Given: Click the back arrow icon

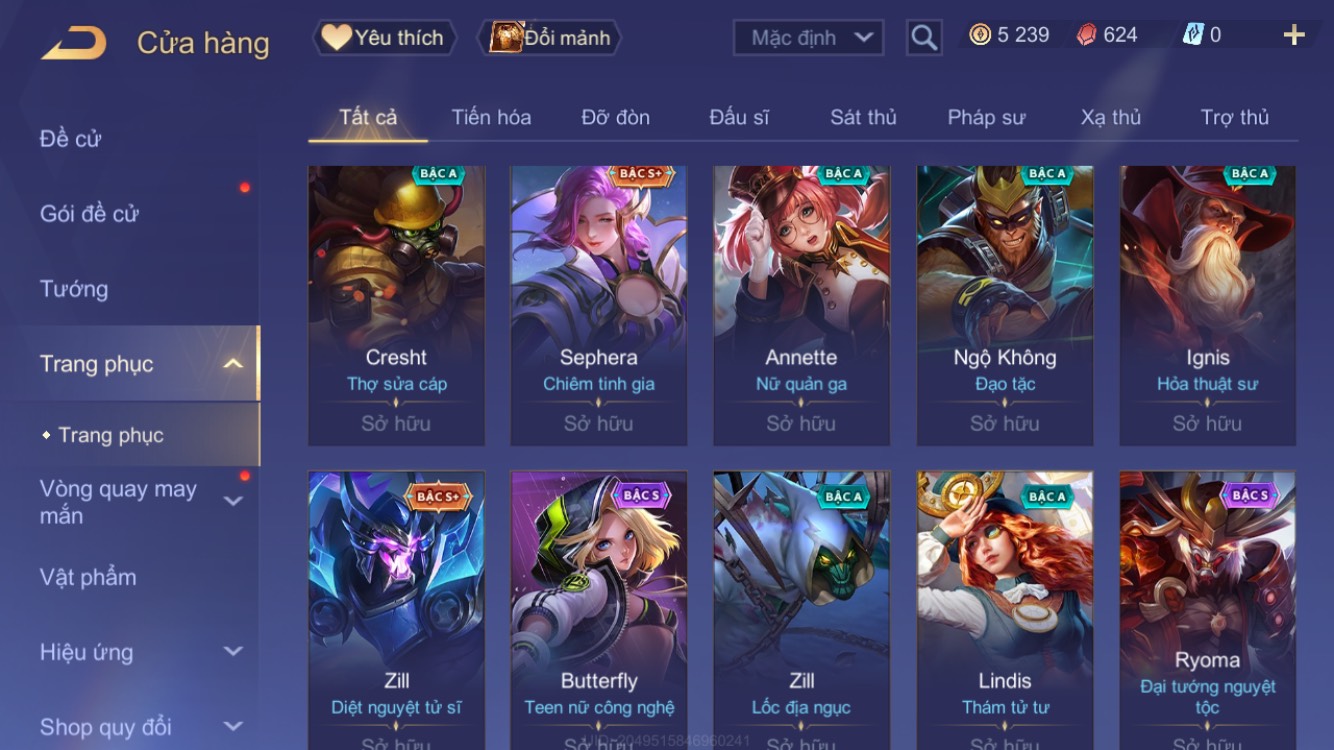Looking at the screenshot, I should (x=74, y=43).
